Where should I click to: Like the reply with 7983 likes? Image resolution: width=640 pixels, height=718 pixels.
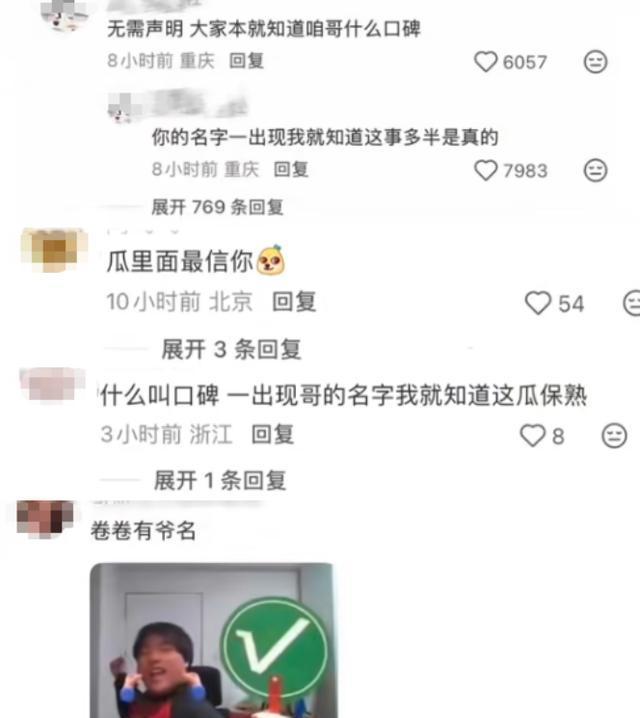click(x=486, y=170)
